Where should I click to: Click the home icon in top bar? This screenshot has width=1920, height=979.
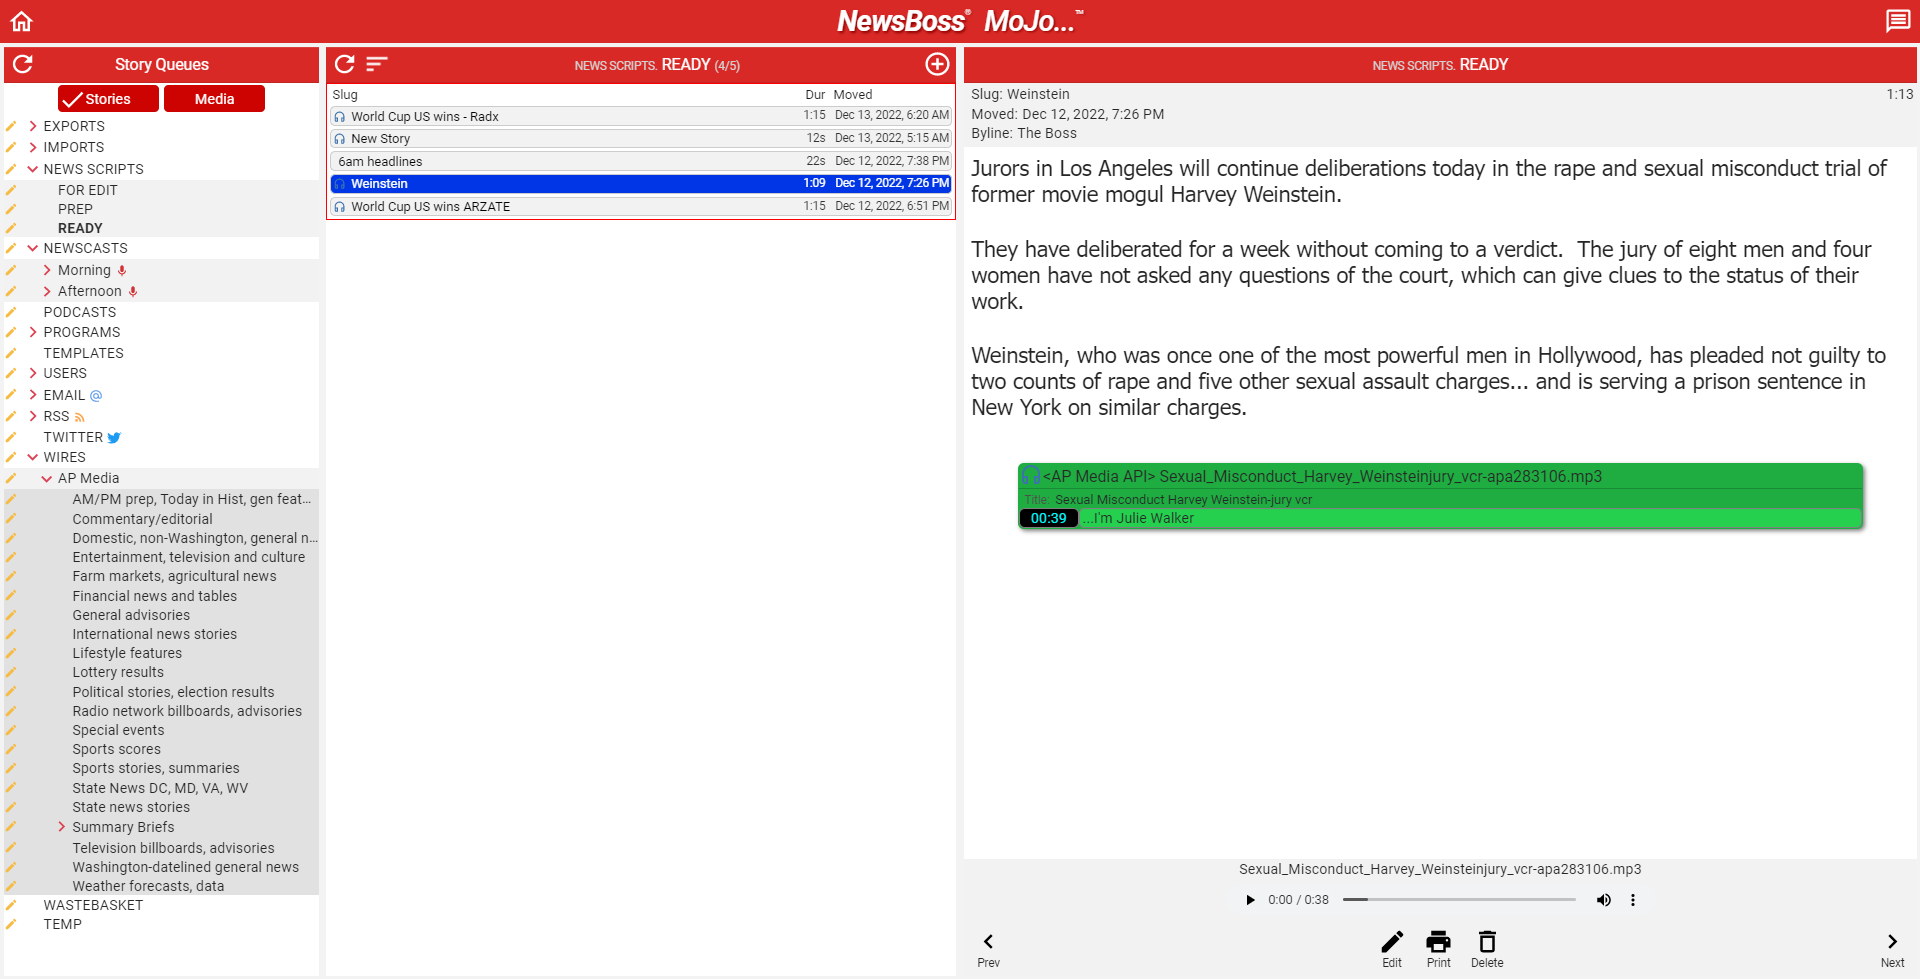point(22,21)
